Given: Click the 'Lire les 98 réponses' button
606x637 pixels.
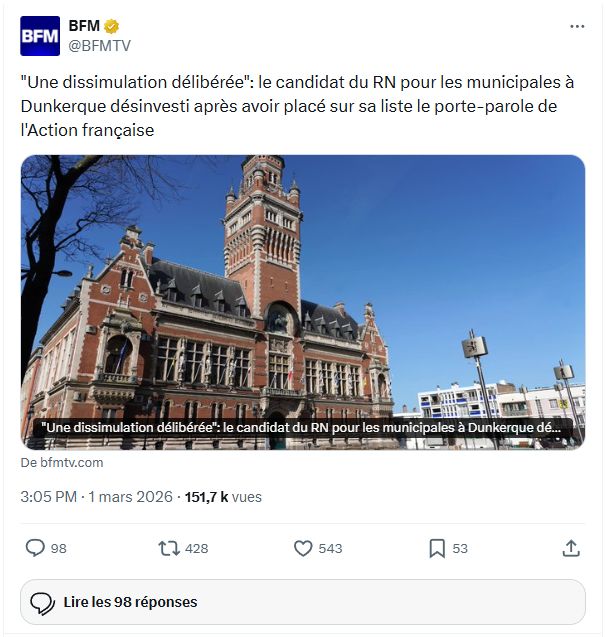Looking at the screenshot, I should (x=303, y=602).
